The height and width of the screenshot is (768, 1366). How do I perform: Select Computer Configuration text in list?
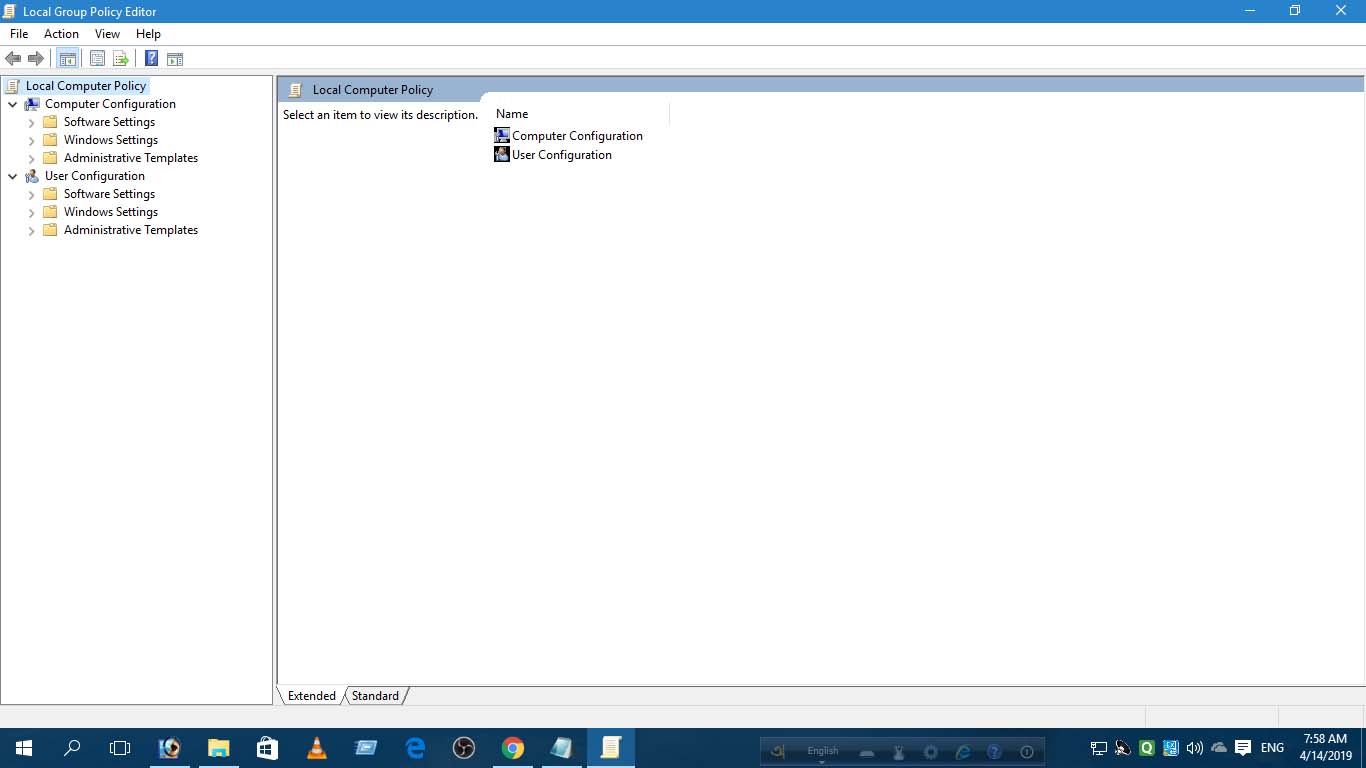(x=577, y=135)
